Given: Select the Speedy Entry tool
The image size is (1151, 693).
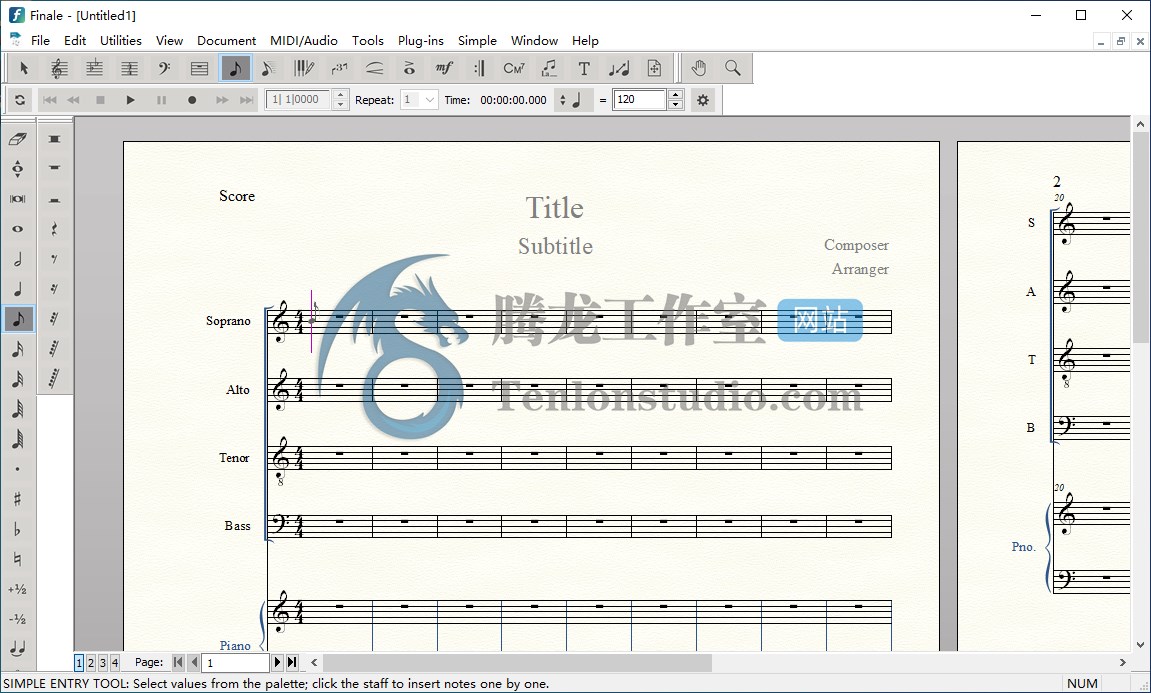Looking at the screenshot, I should (269, 68).
